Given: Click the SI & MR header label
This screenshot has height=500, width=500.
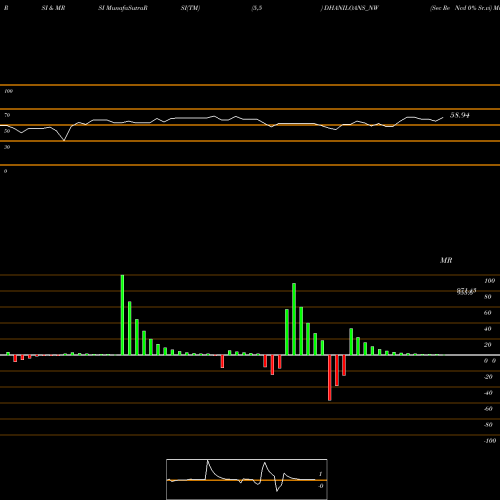Looking at the screenshot, I should click(53, 8).
